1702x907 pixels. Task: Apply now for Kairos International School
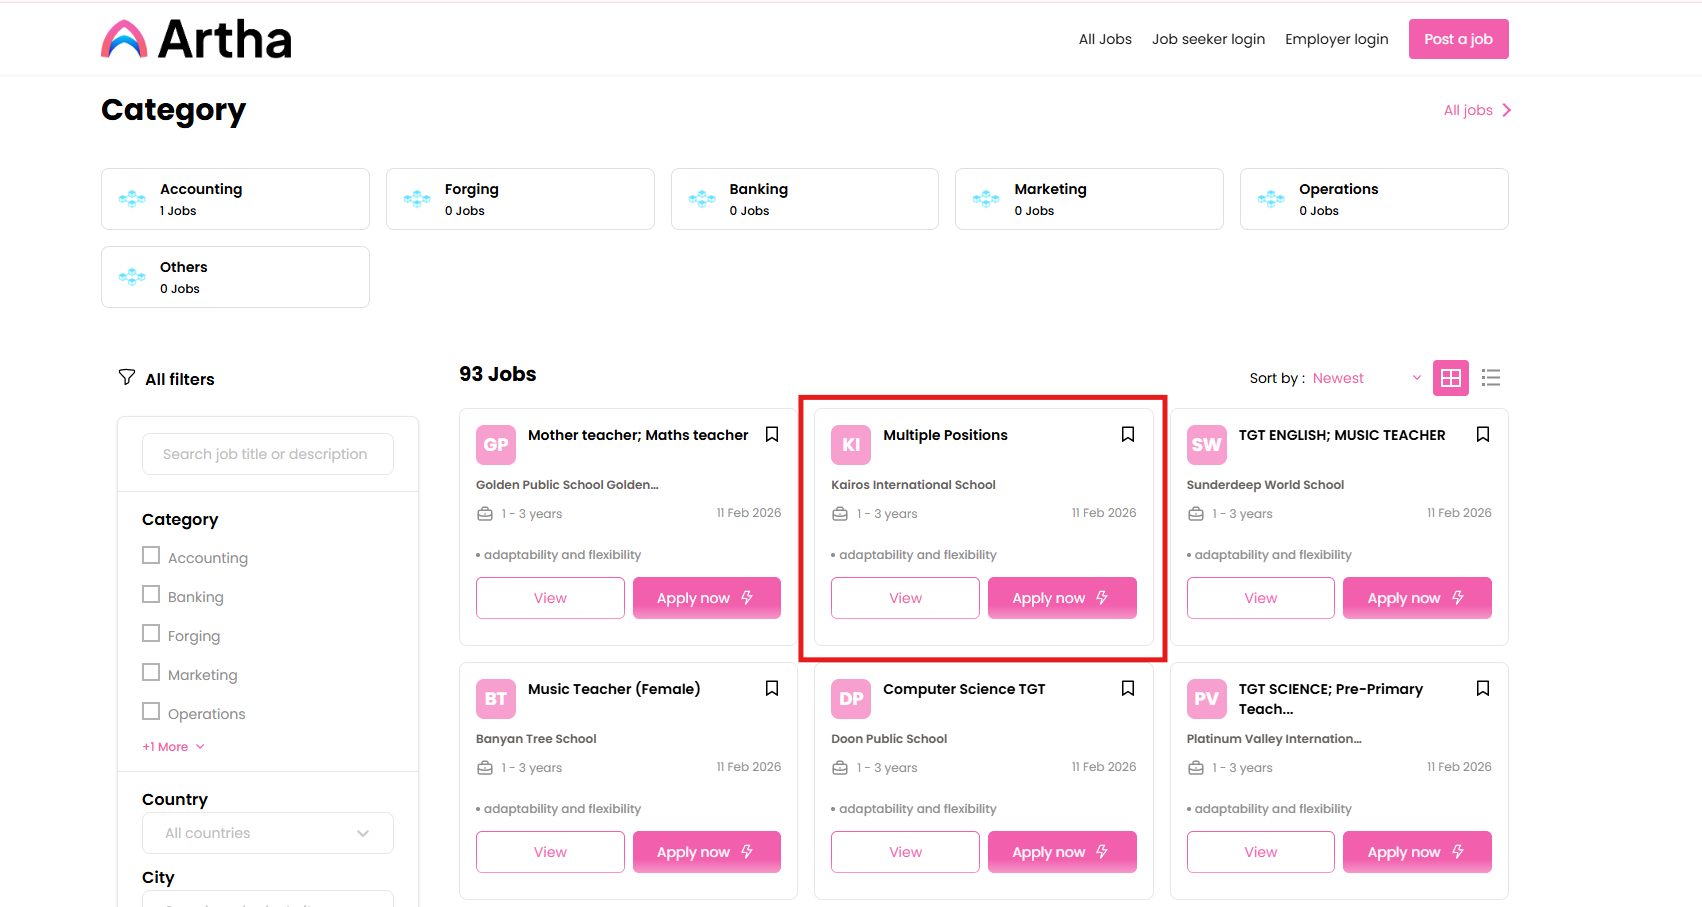[1061, 598]
